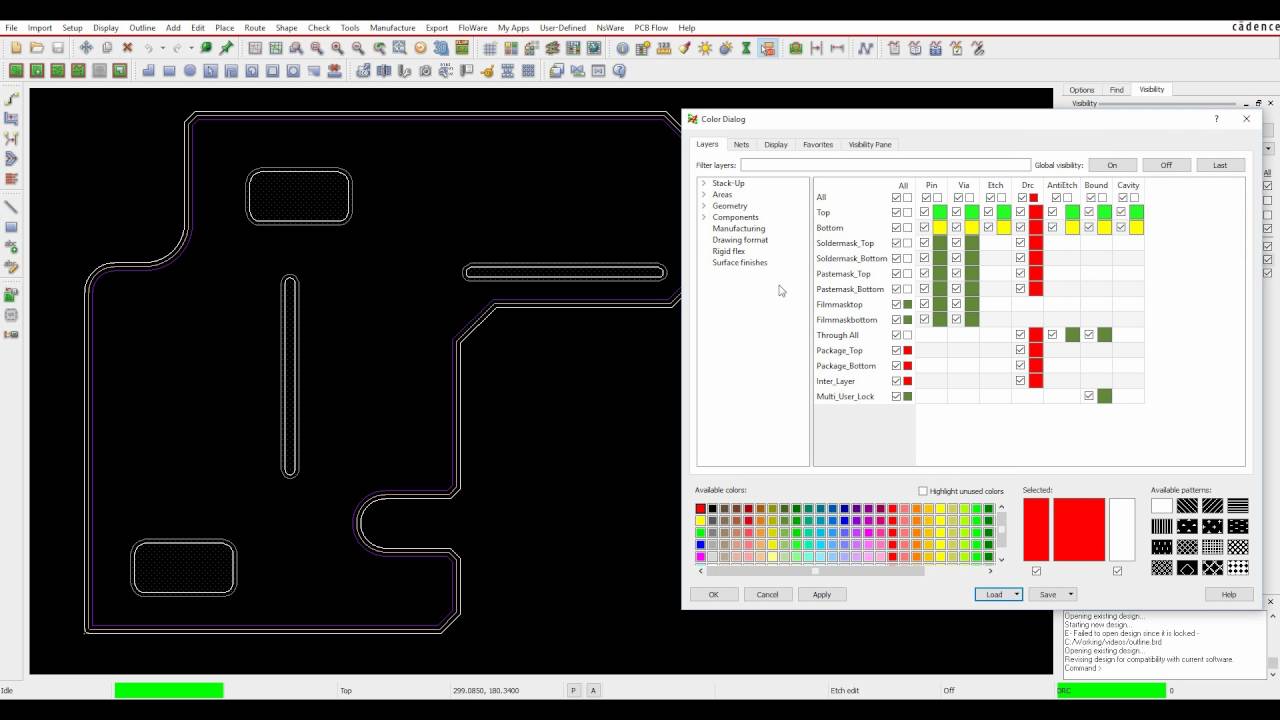Toggle Package_Top All checkbox
Screen dimensions: 1280x720
coord(896,350)
